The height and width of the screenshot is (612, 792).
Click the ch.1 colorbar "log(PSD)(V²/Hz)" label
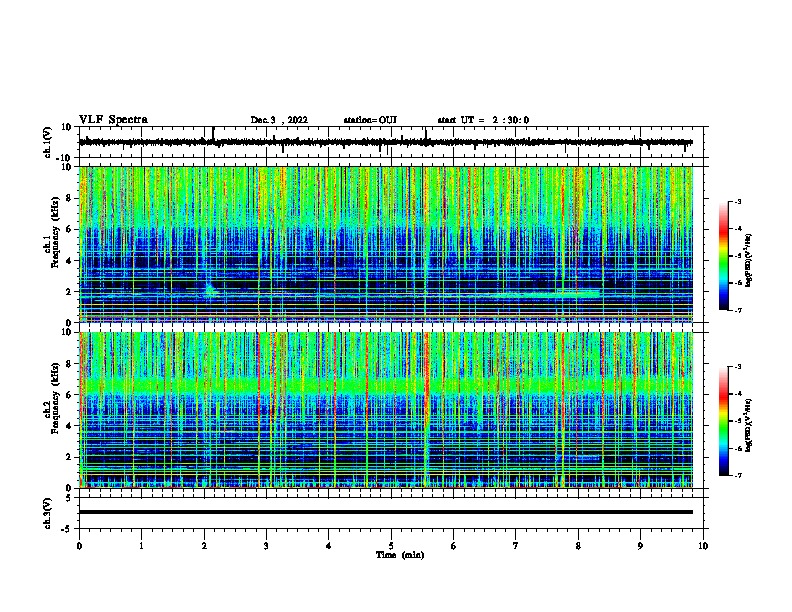point(748,261)
